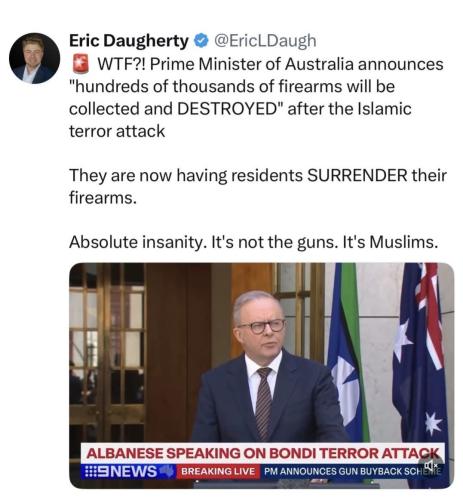Click the 'Absolute insanity' sentence in tweet
Viewport: 463px width, 500px height.
pos(253,242)
